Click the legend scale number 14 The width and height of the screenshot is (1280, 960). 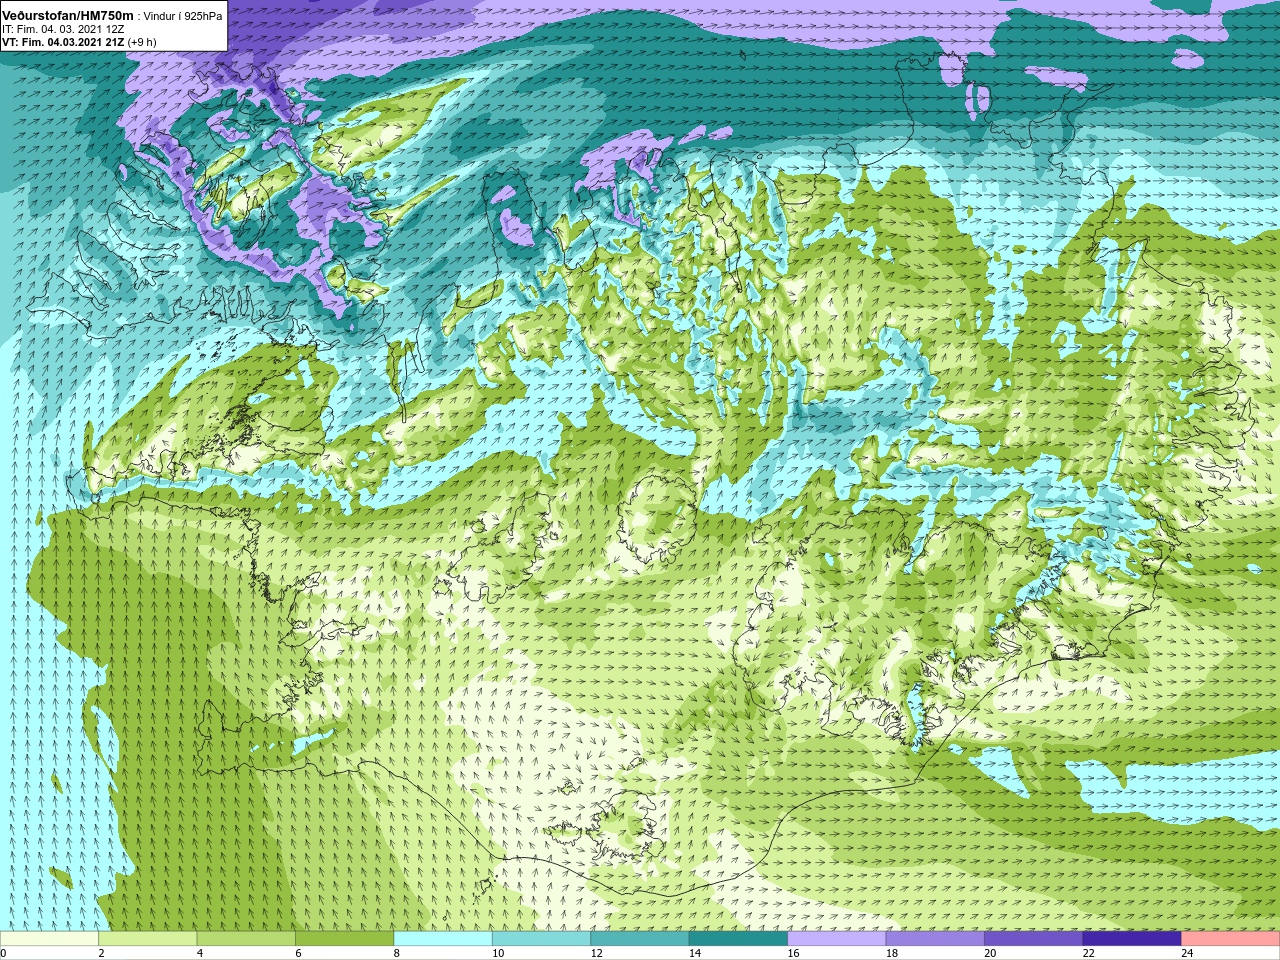coord(695,954)
